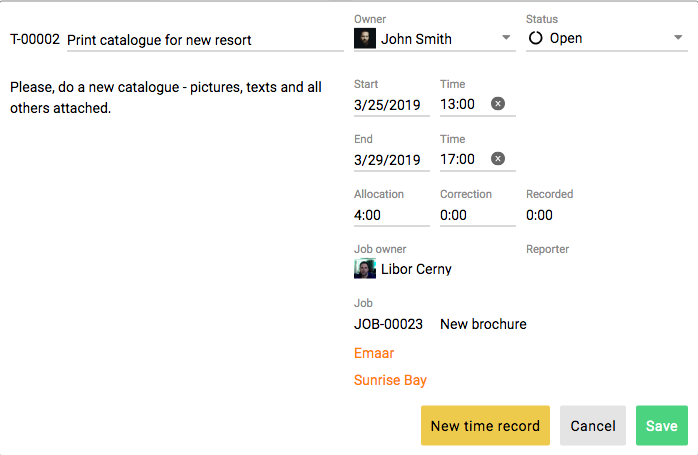This screenshot has height=455, width=698.
Task: Expand the Status dropdown arrow
Action: pyautogui.click(x=678, y=38)
